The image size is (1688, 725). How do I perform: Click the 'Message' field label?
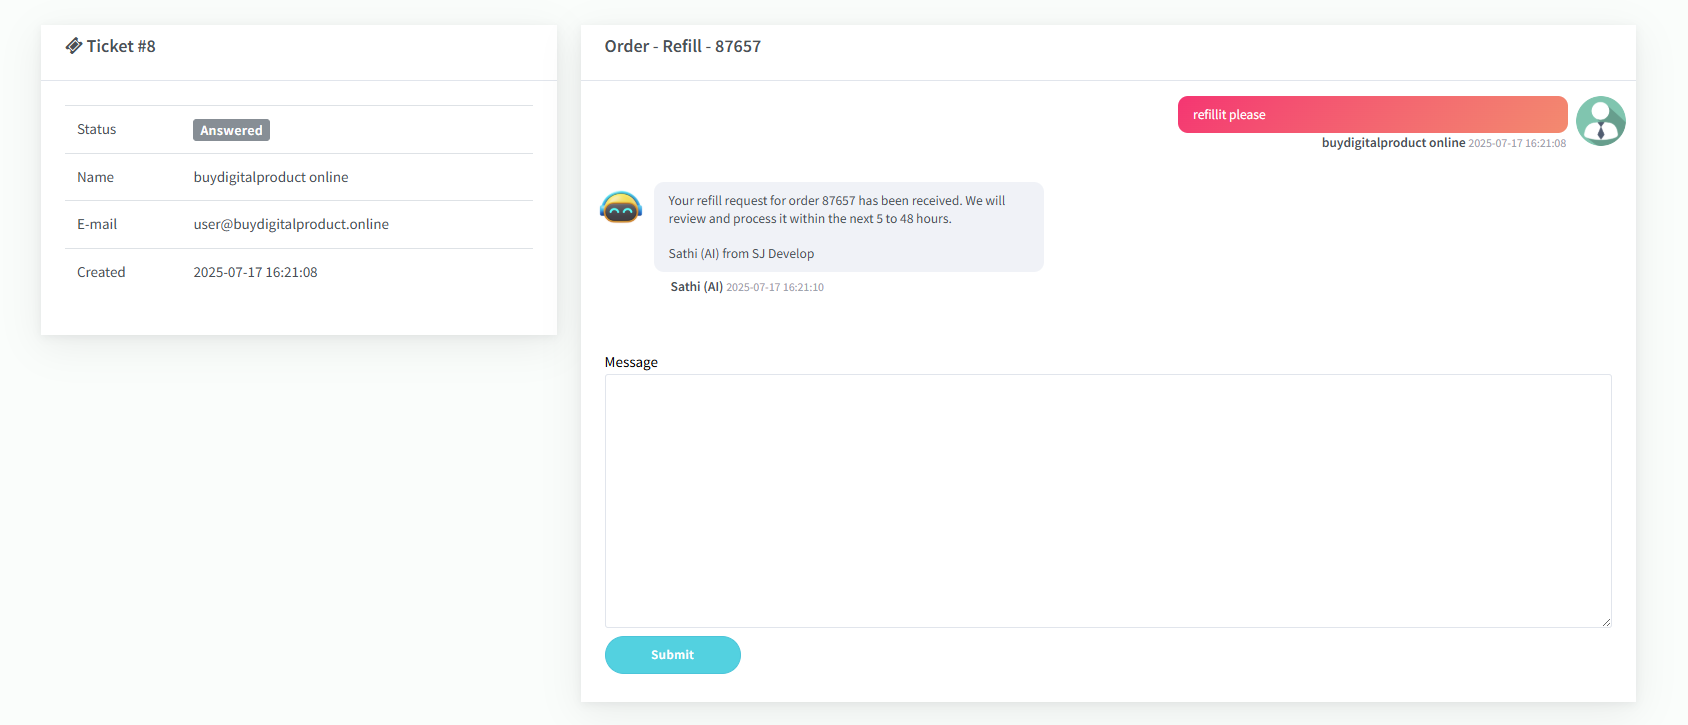coord(631,363)
